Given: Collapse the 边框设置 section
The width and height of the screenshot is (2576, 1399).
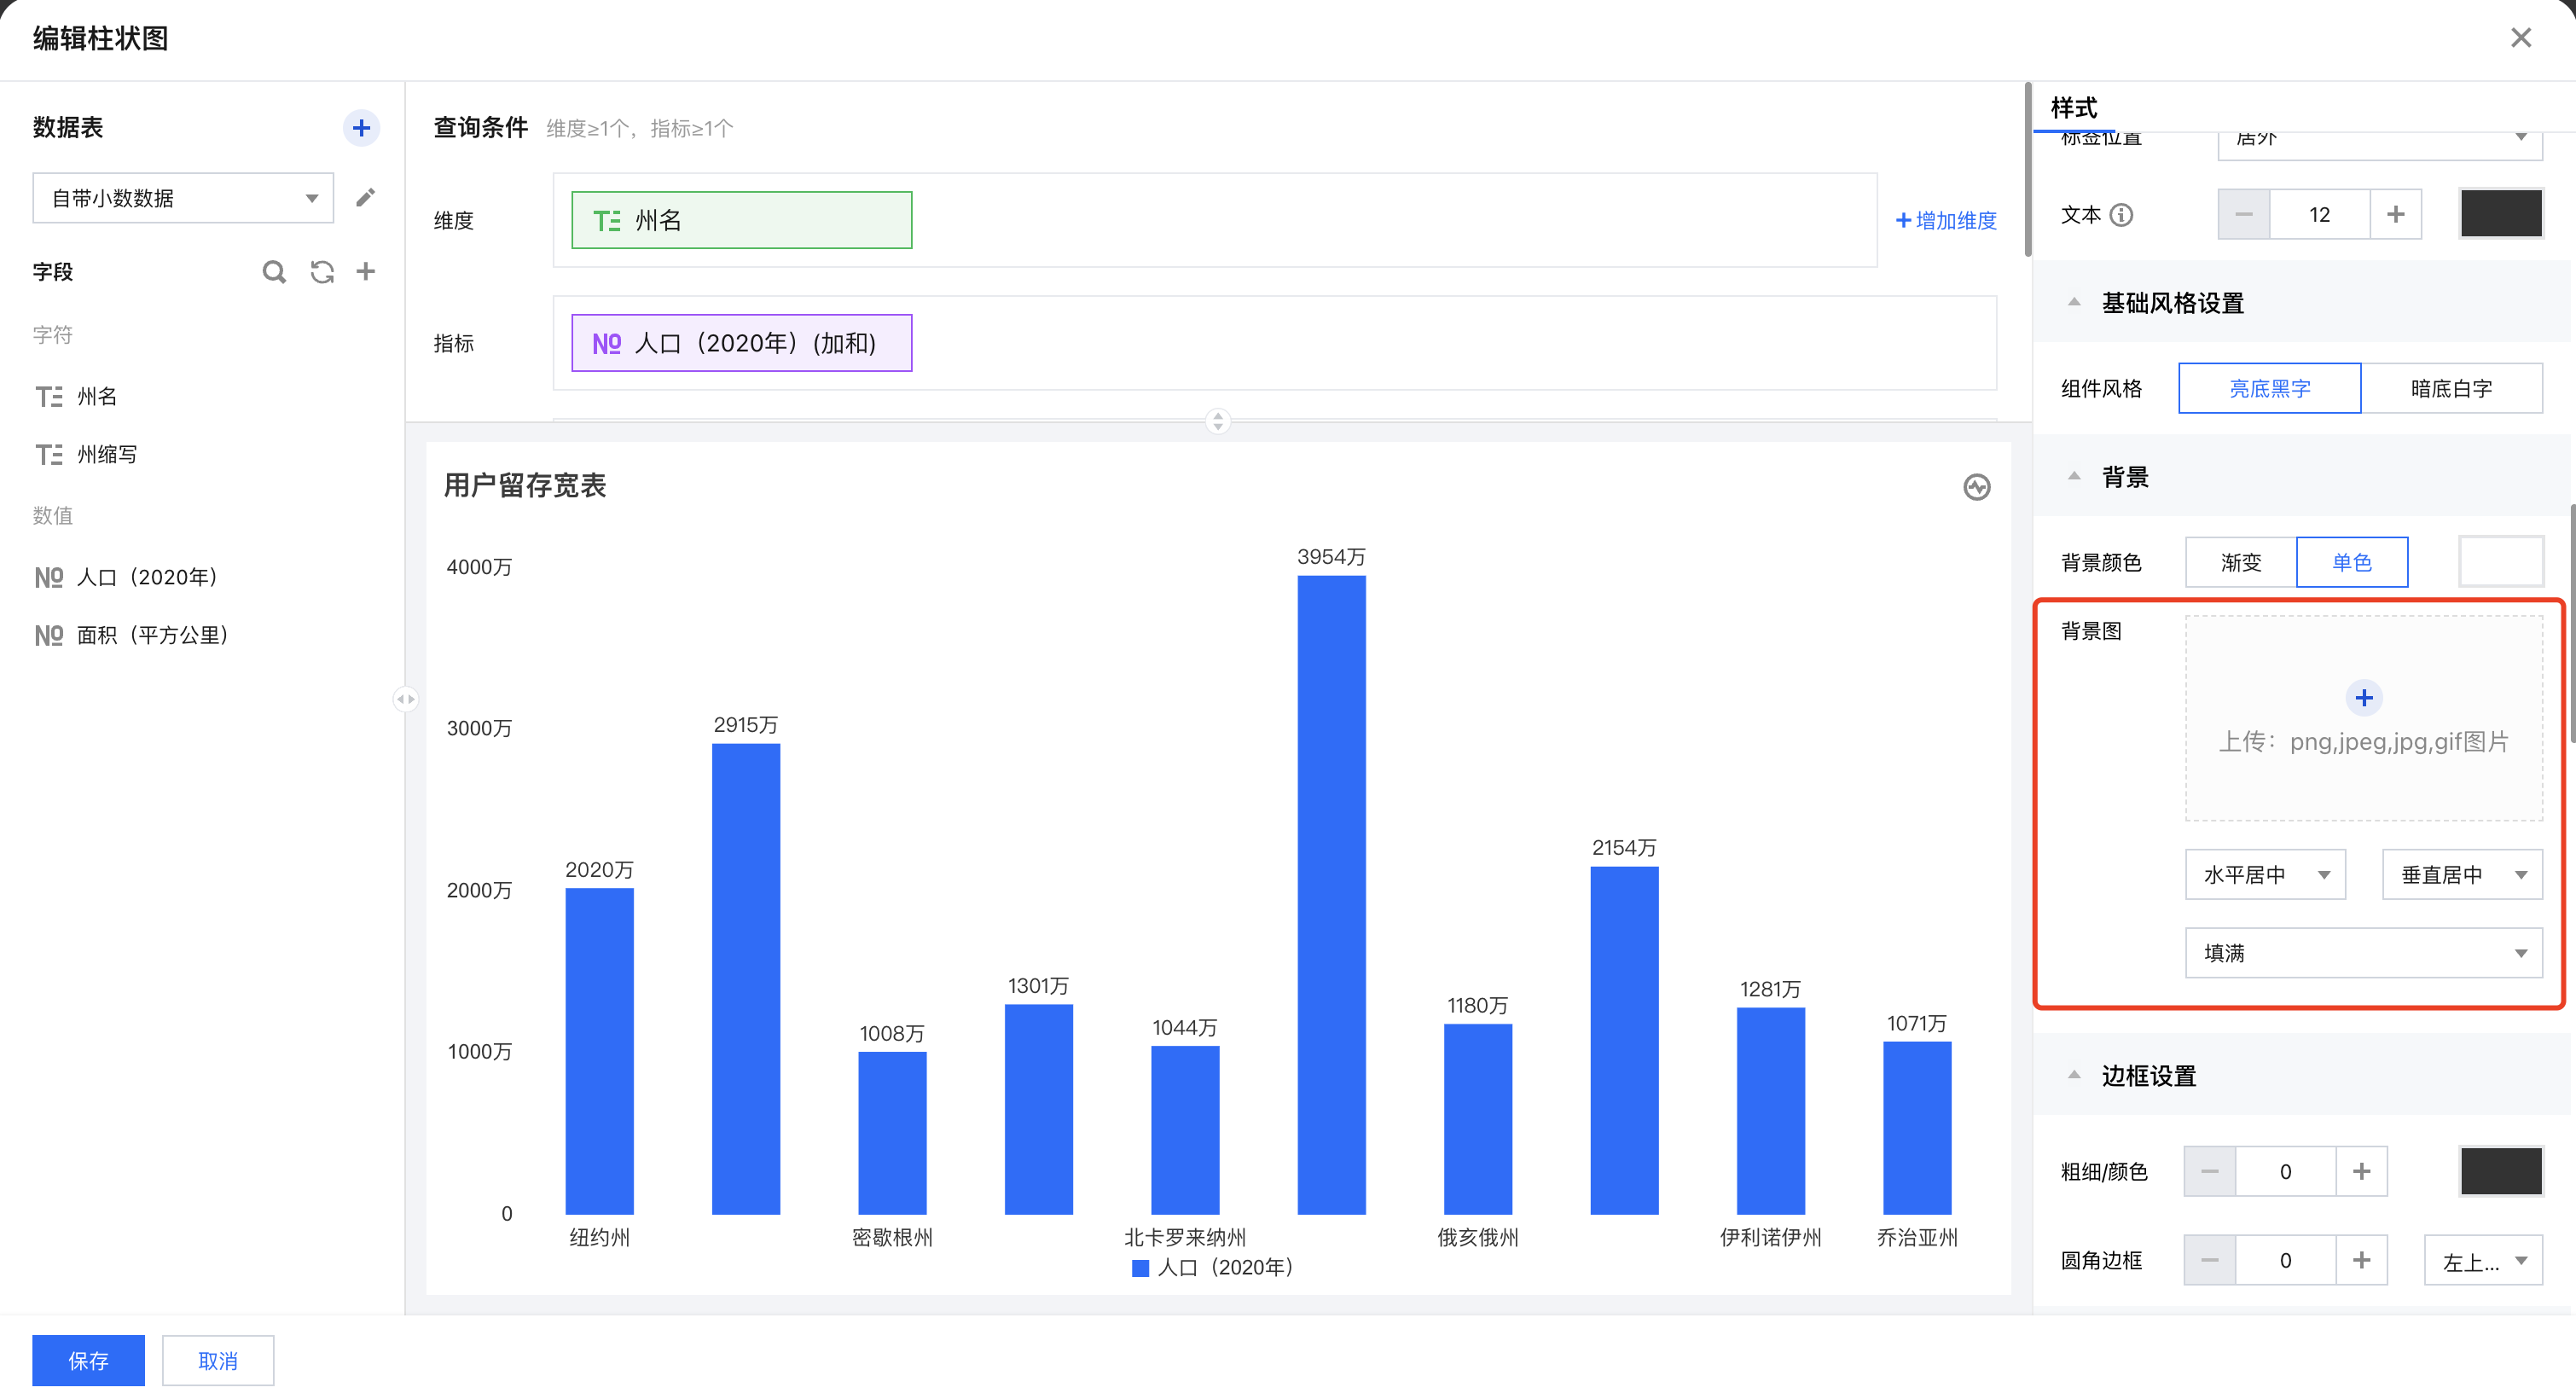Looking at the screenshot, I should click(x=2074, y=1076).
